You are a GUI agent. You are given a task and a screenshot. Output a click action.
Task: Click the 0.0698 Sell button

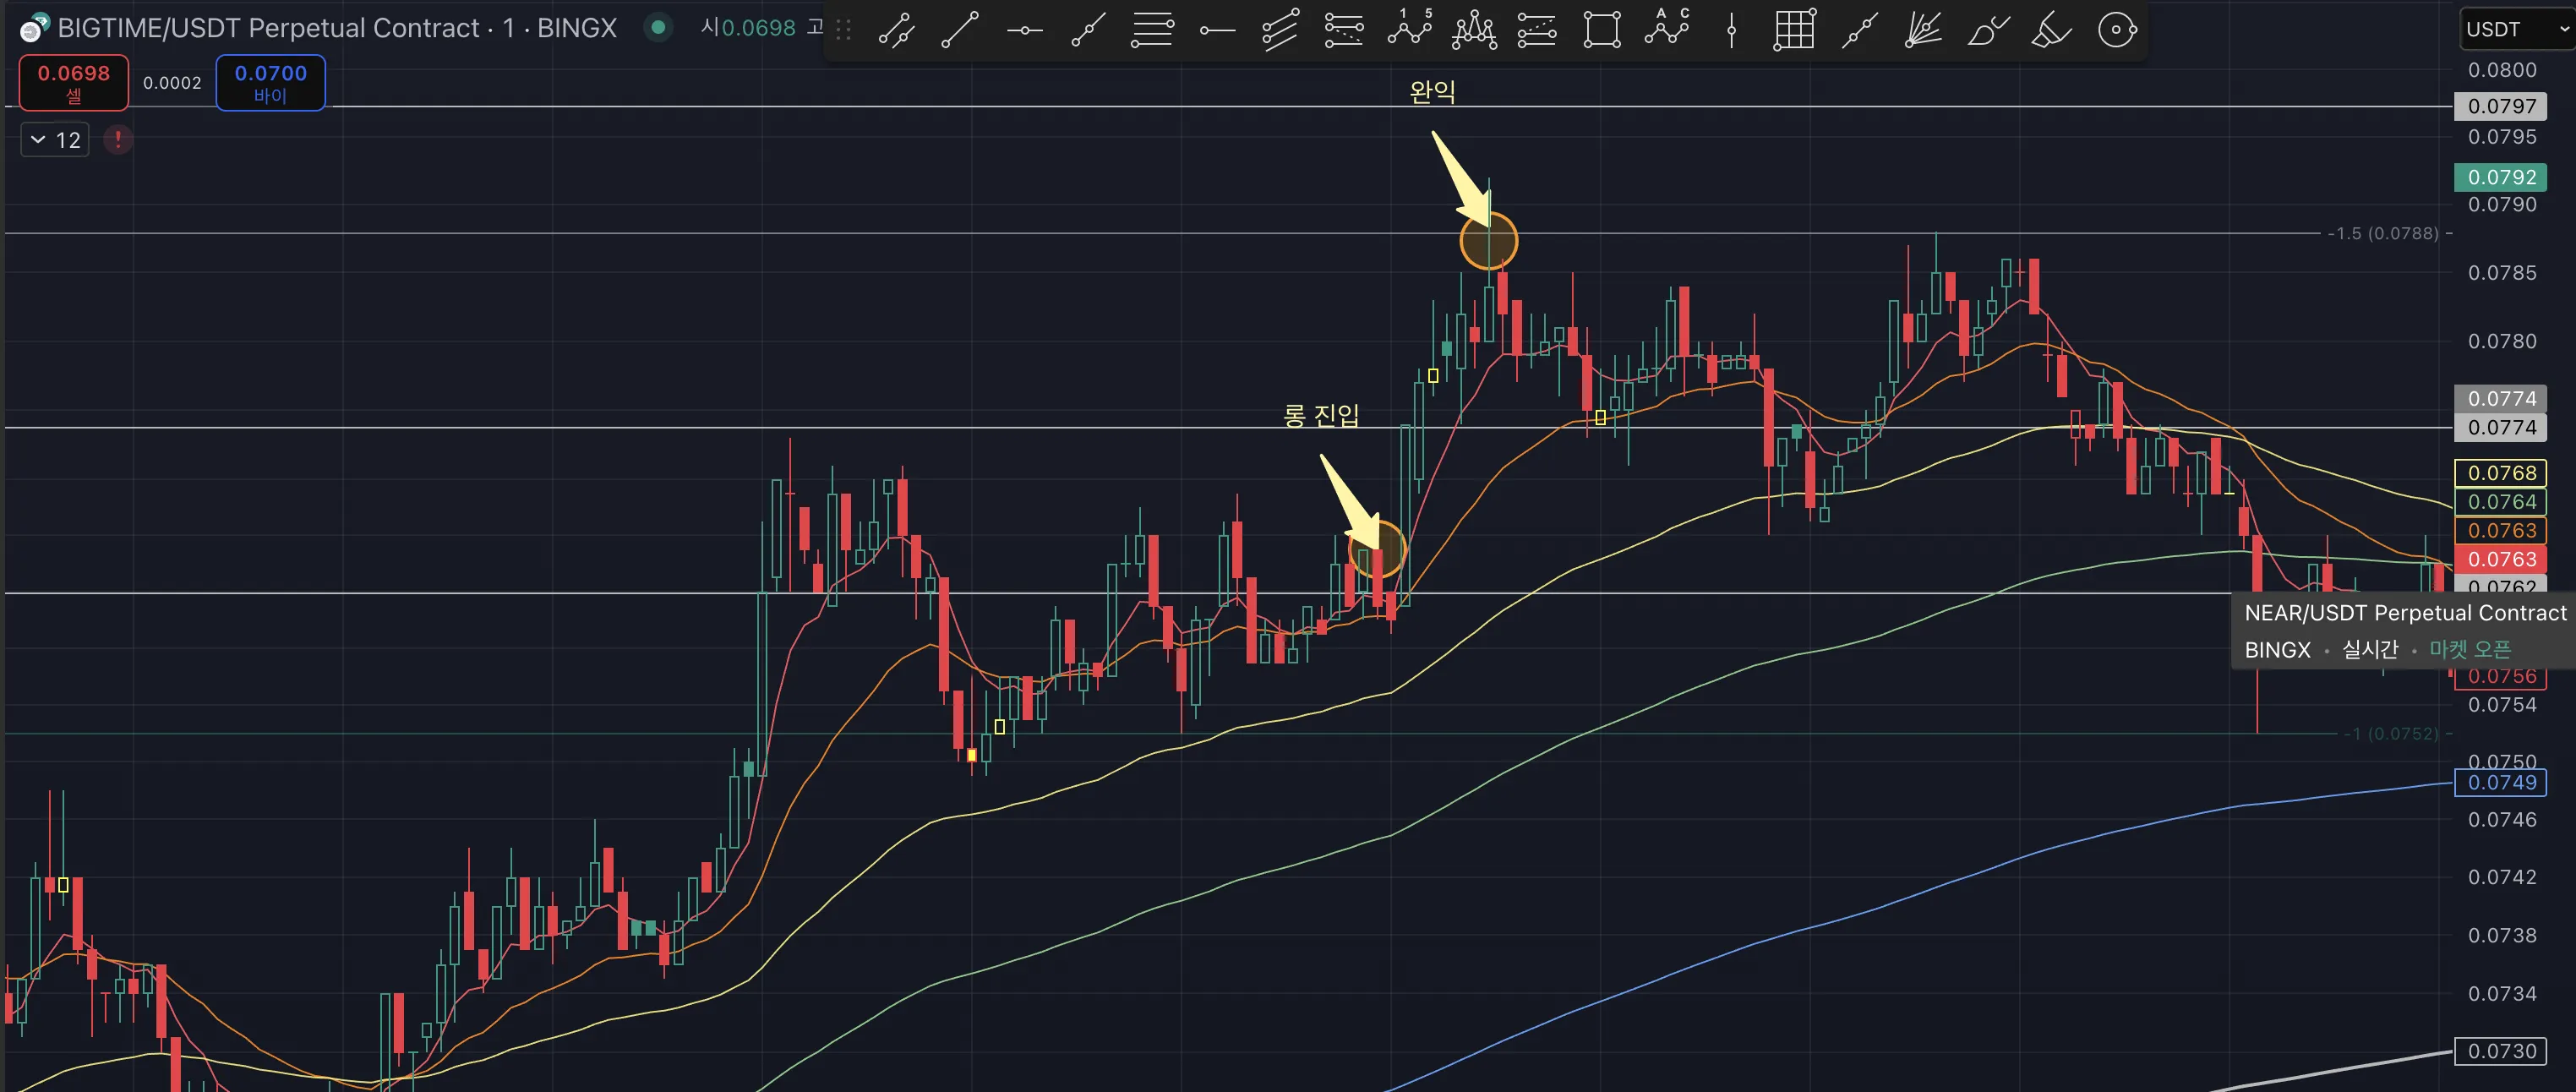[x=74, y=82]
